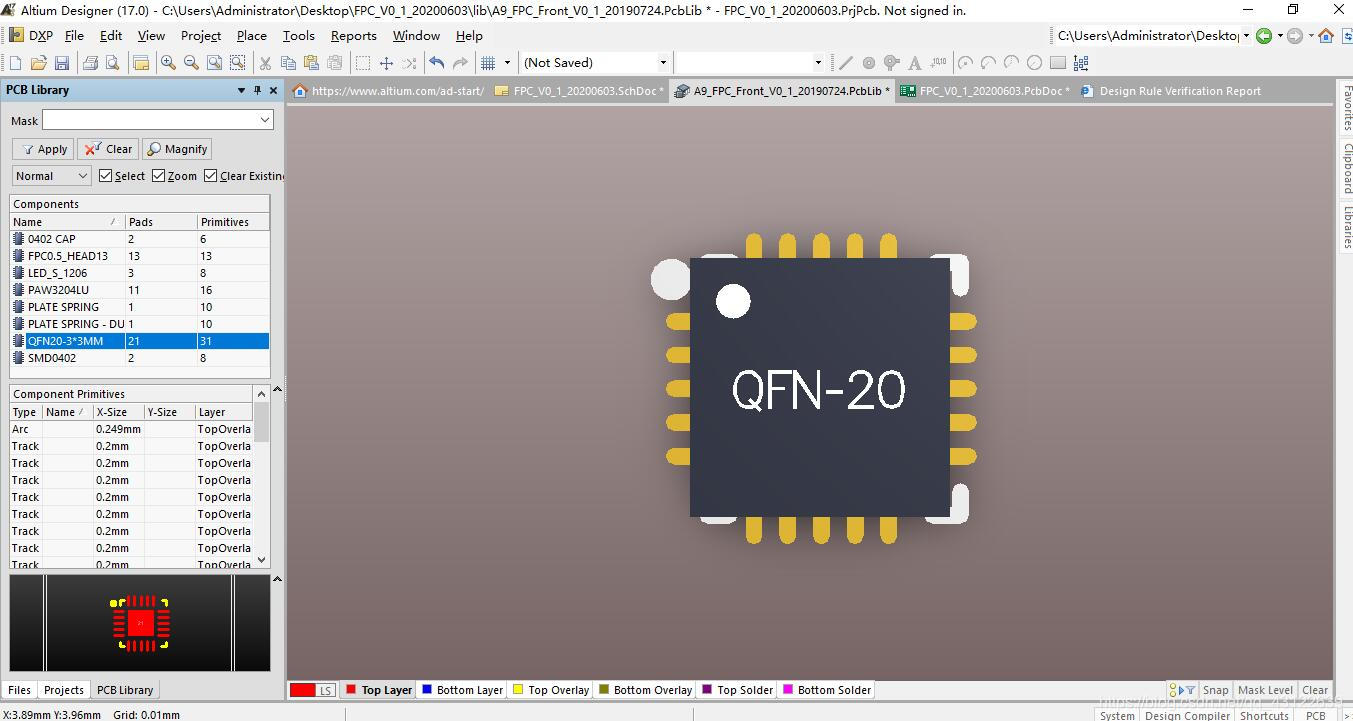Toggle the Zoom checkbox
Screen dimensions: 1353x721
tap(158, 176)
